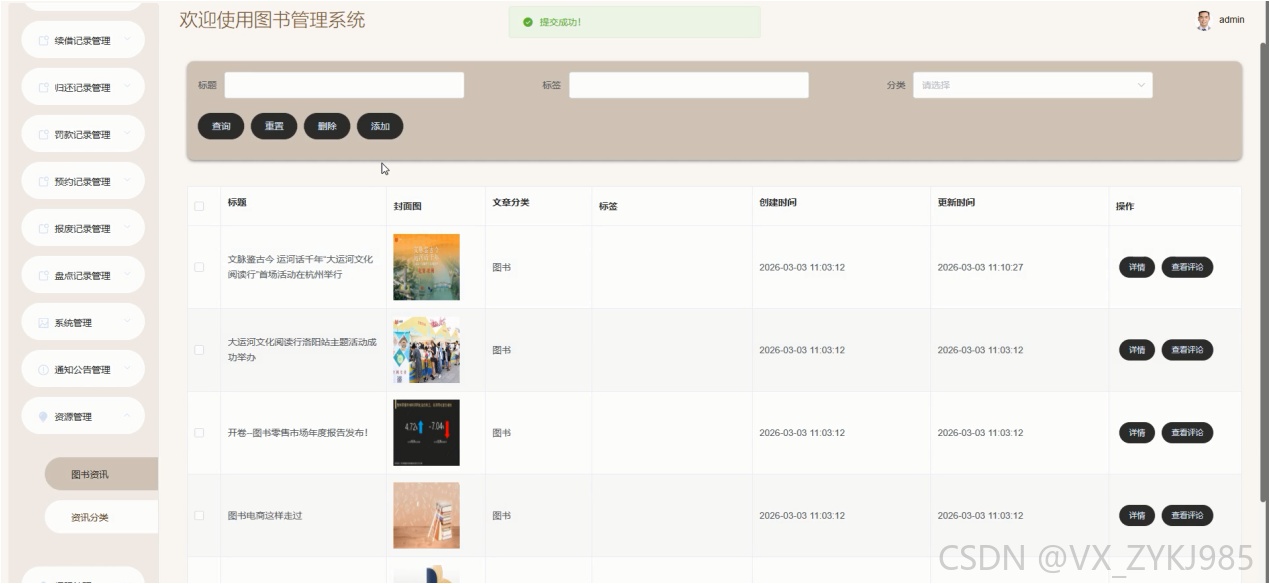Screen dimensions: 1270x584
Task: Click the title 图书电商这样走过
Action: (x=265, y=516)
